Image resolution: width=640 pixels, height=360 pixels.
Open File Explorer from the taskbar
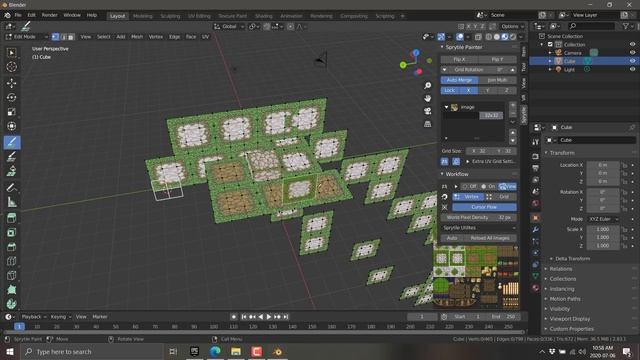236,351
